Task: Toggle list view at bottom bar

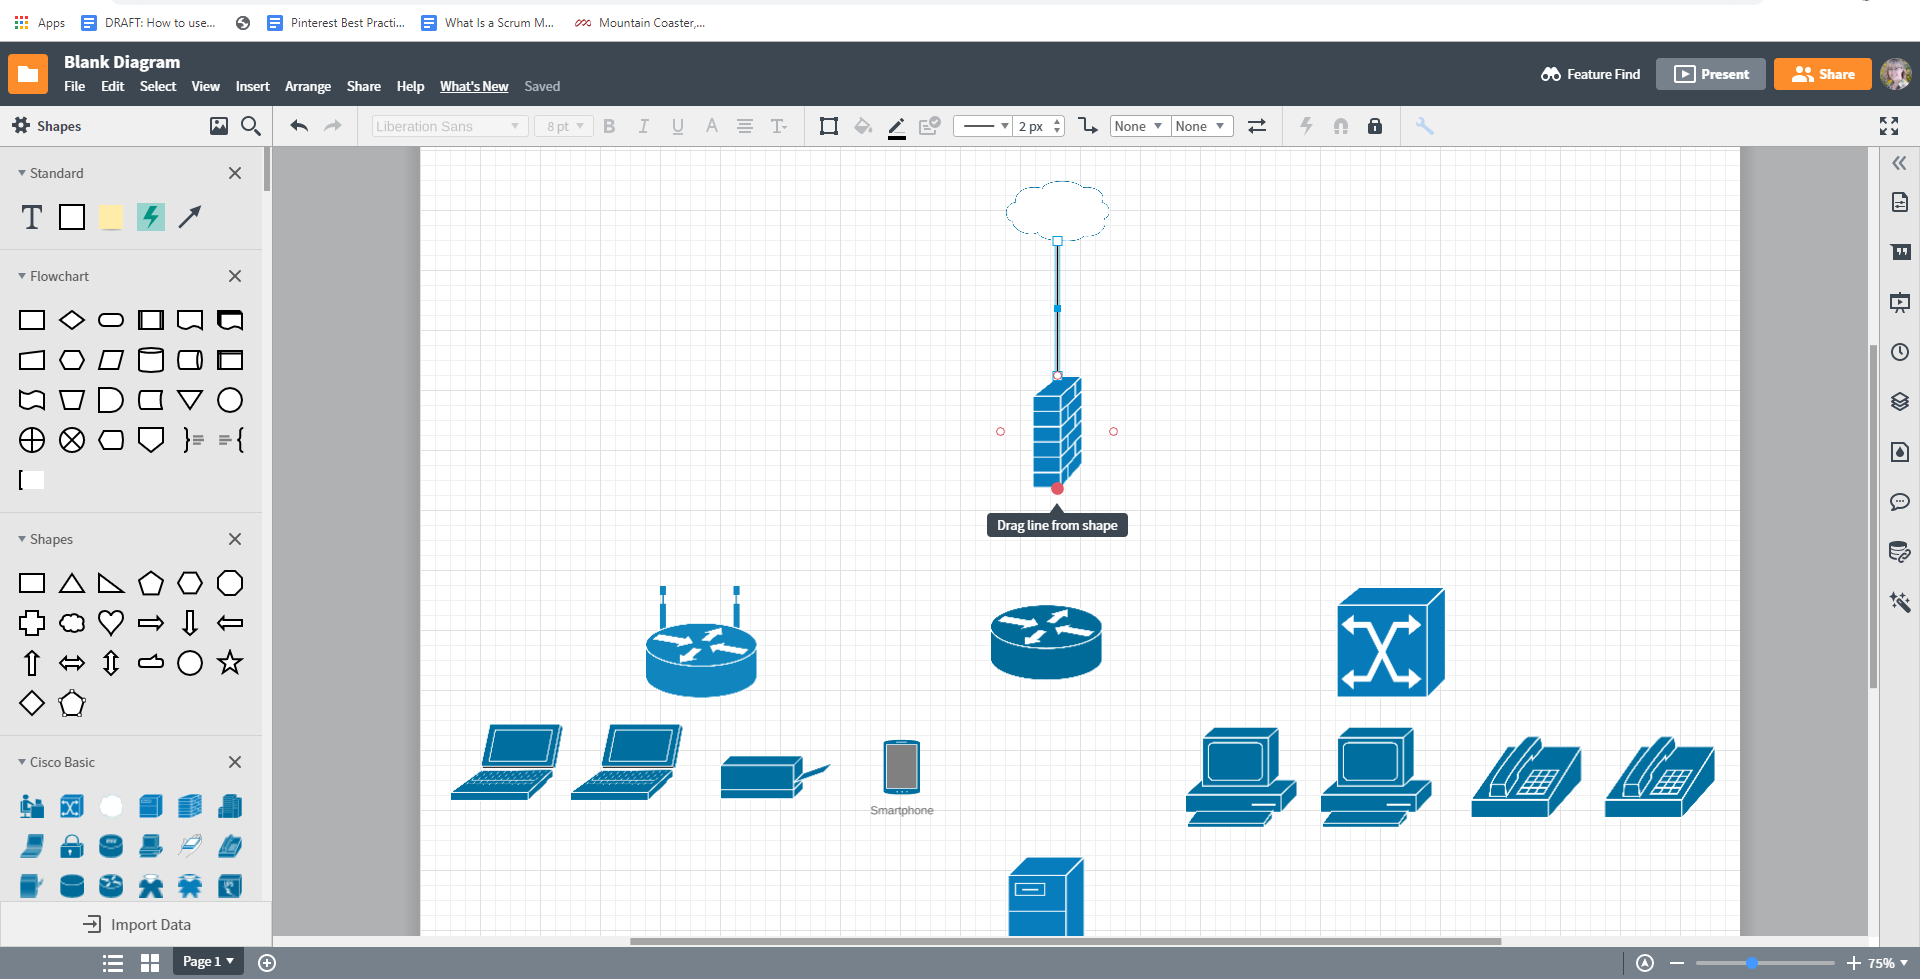Action: click(x=113, y=963)
